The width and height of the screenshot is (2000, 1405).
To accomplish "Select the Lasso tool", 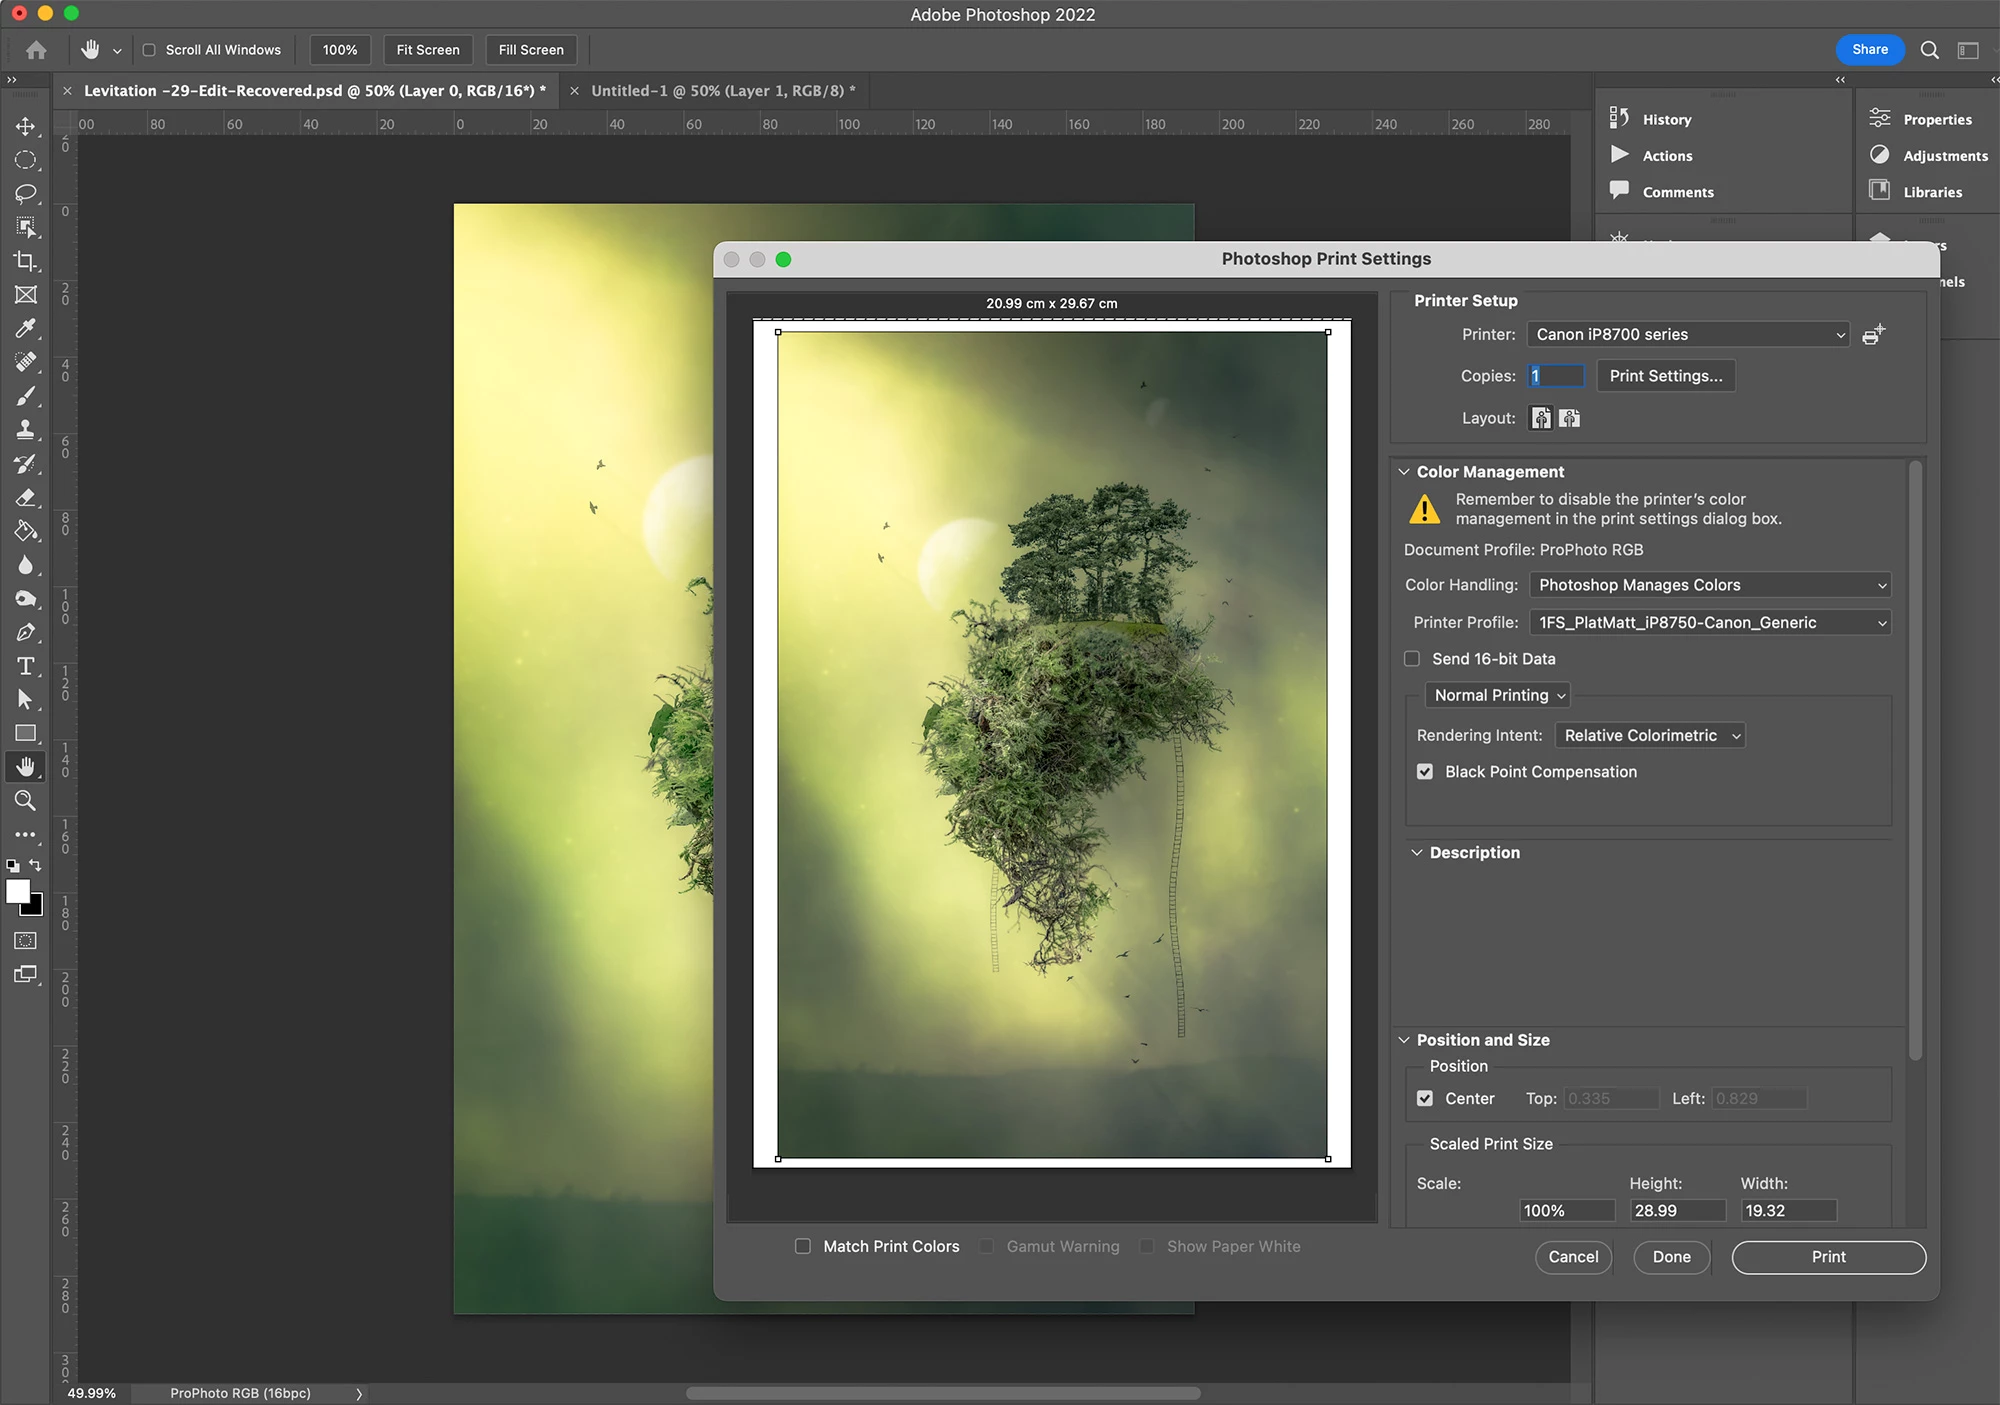I will (26, 193).
